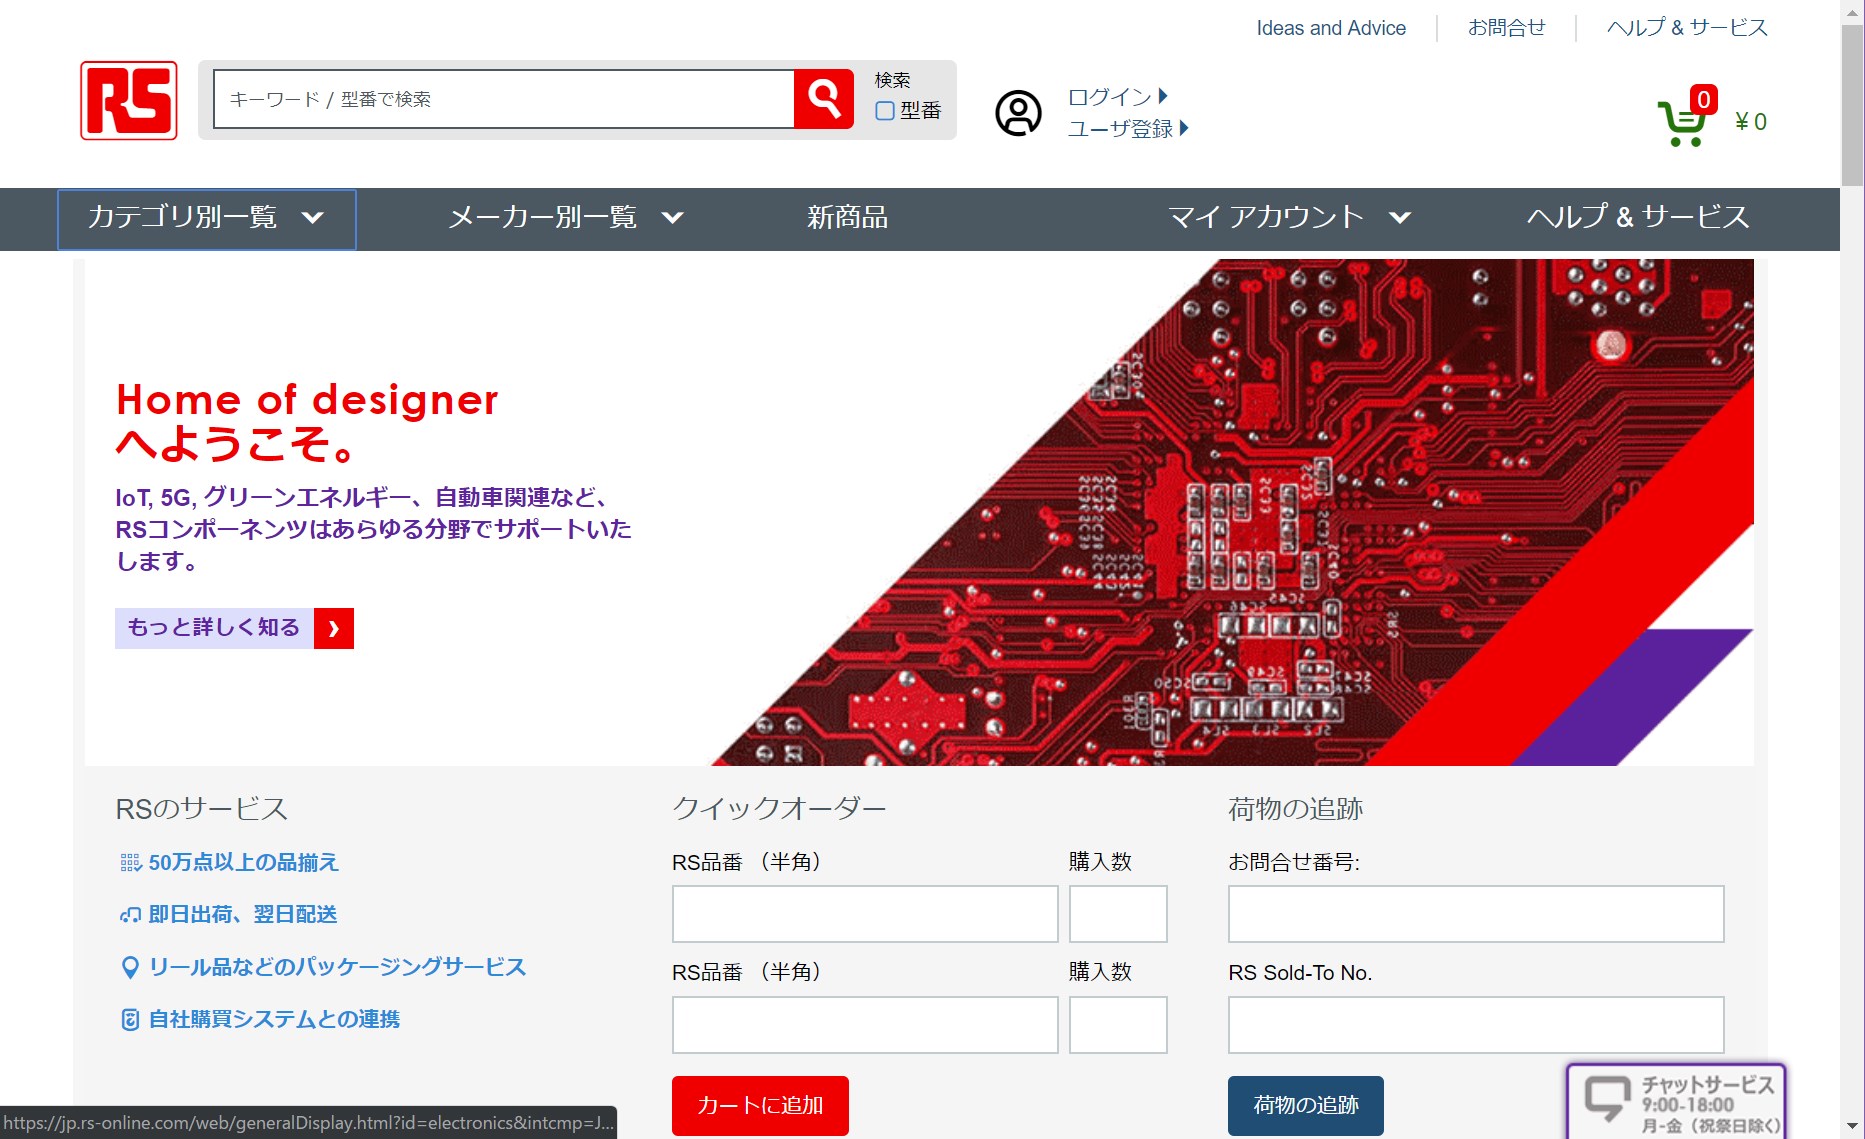Open ヘルプ & サービス in the navigation bar
Viewport: 1865px width, 1139px height.
[1638, 217]
